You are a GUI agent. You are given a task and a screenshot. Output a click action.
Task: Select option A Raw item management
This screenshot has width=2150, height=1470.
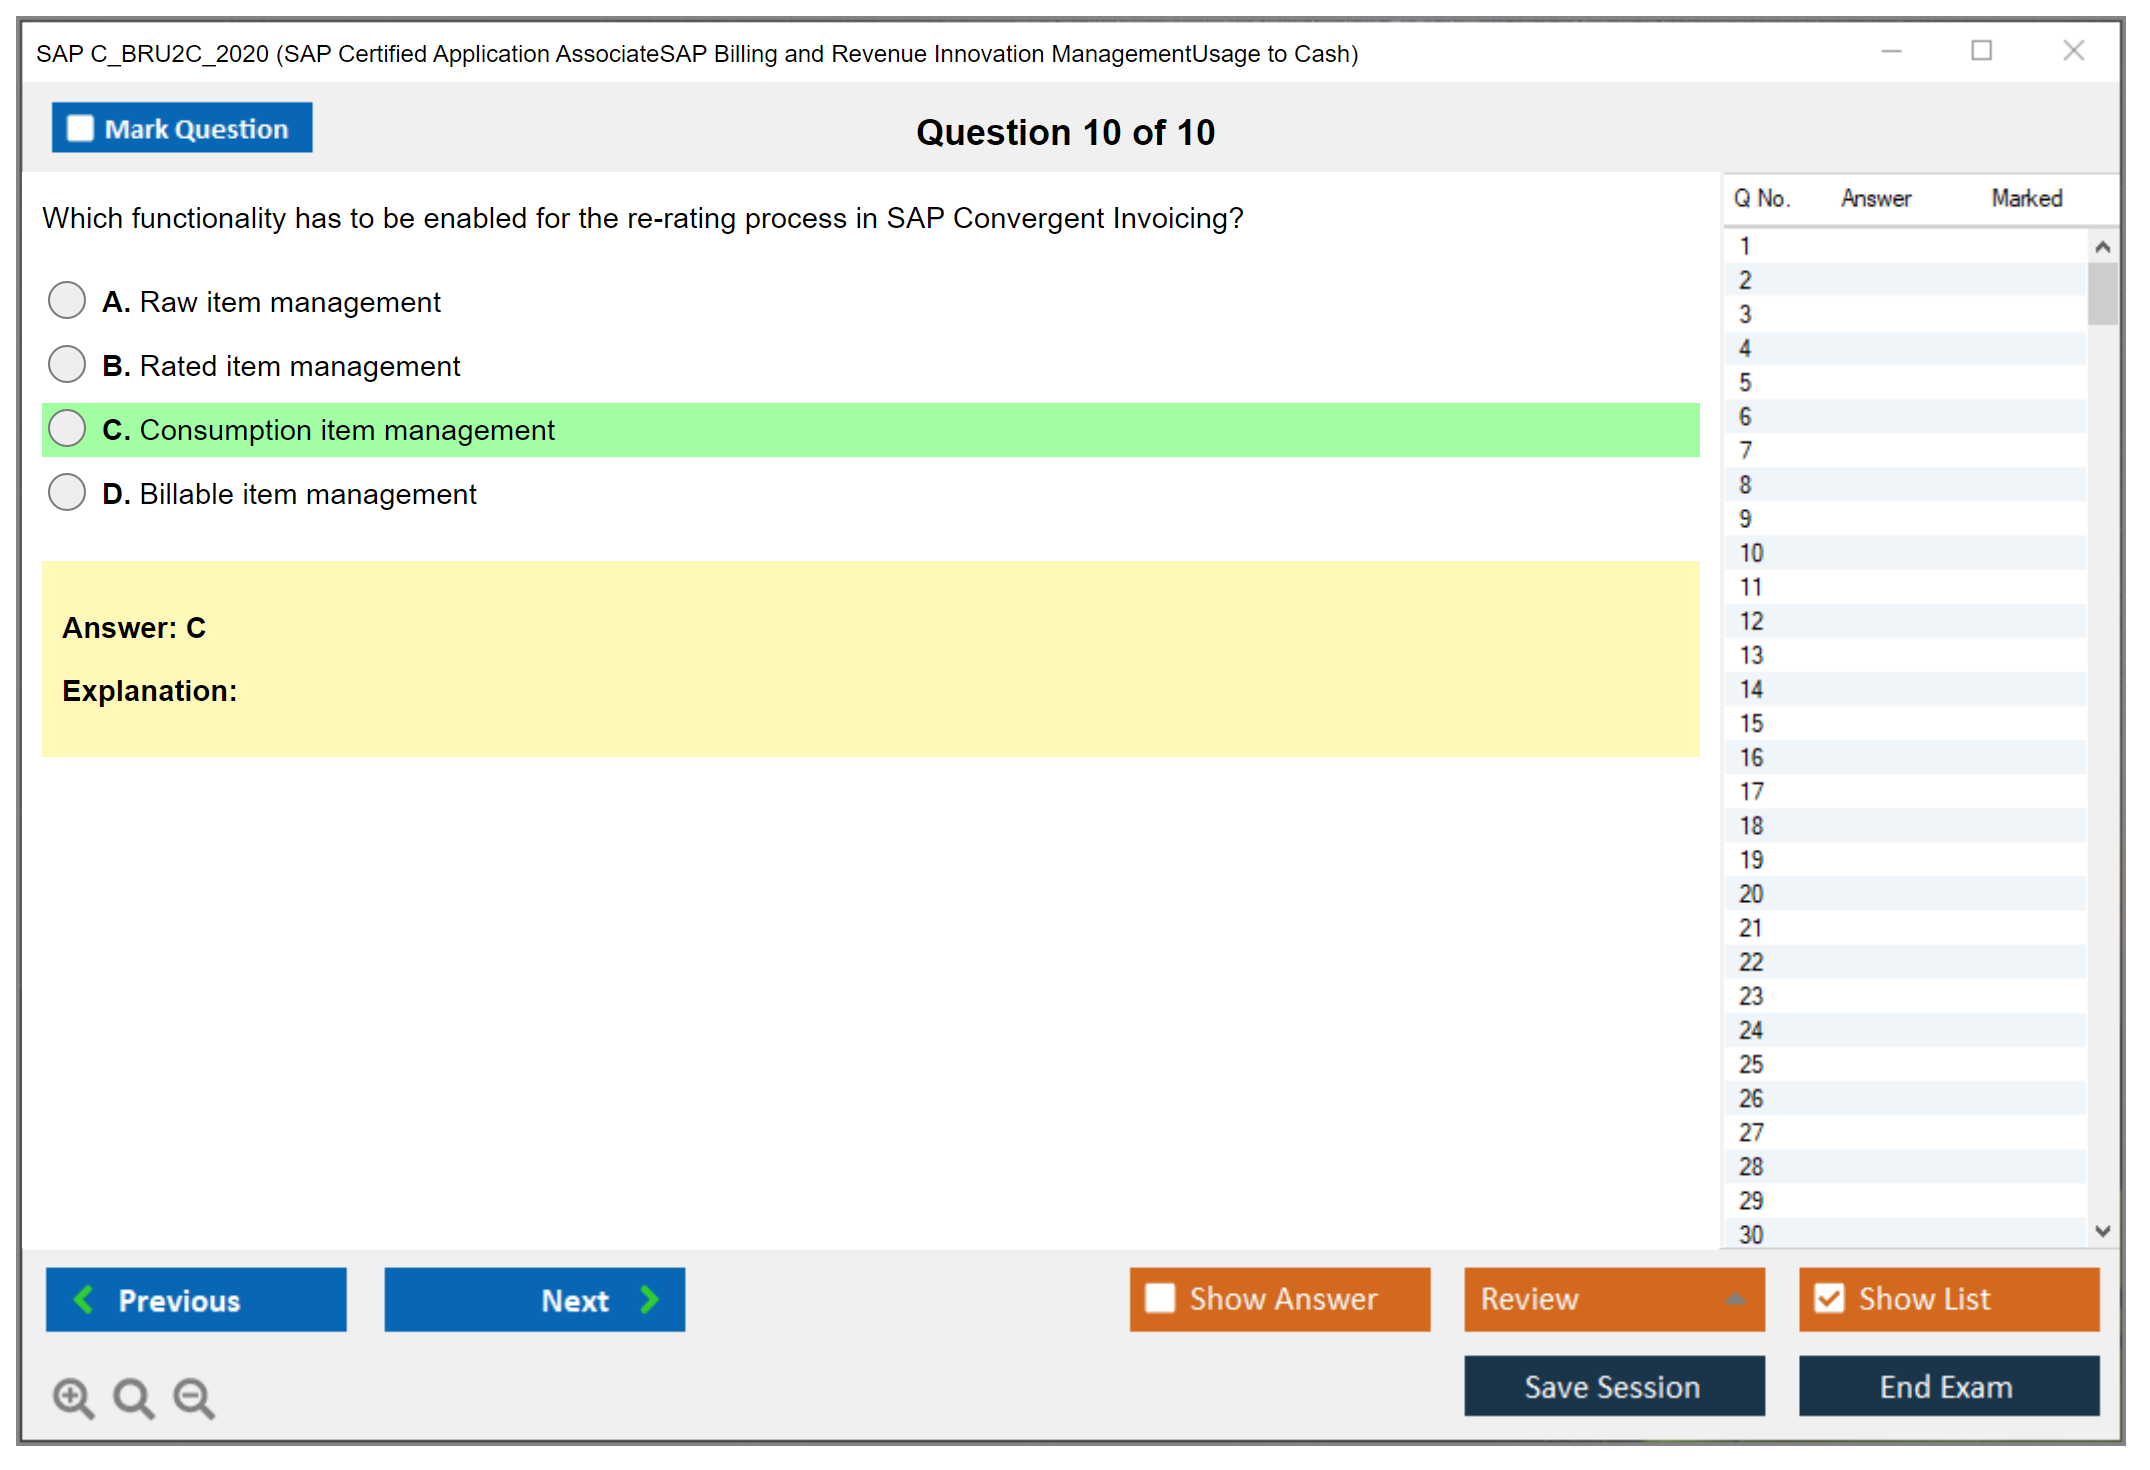[67, 300]
